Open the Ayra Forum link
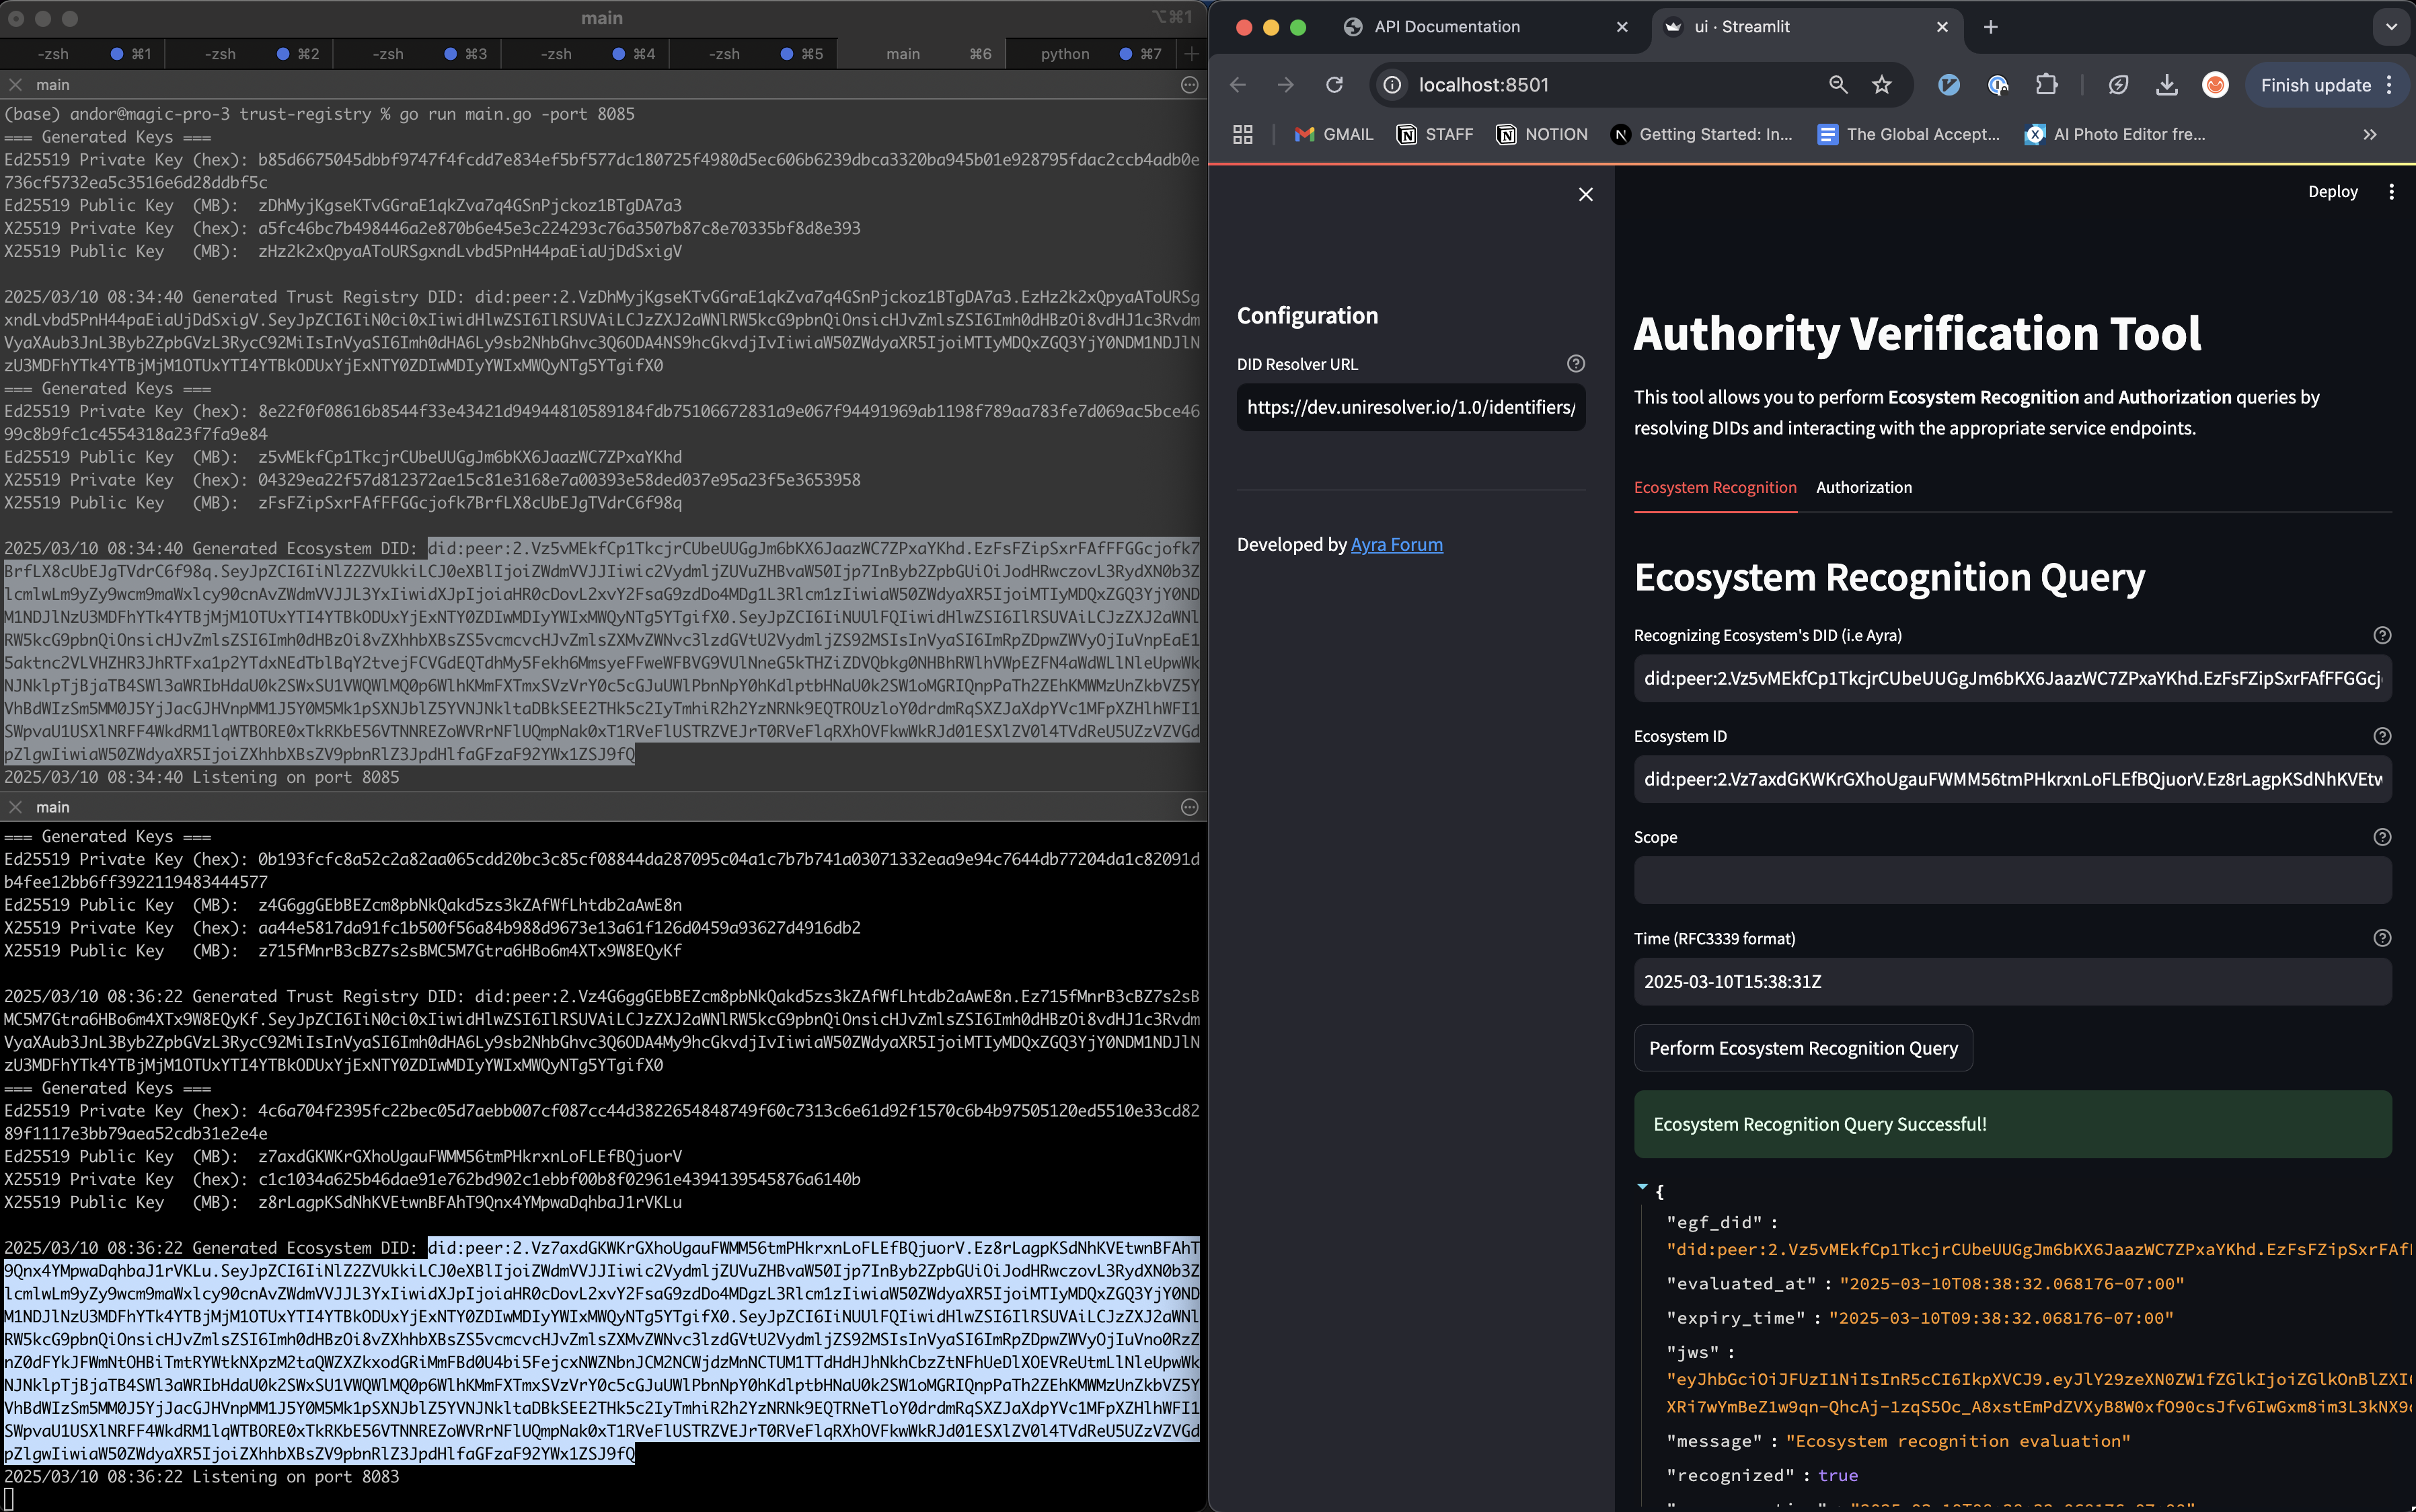Viewport: 2416px width, 1512px height. tap(1396, 545)
